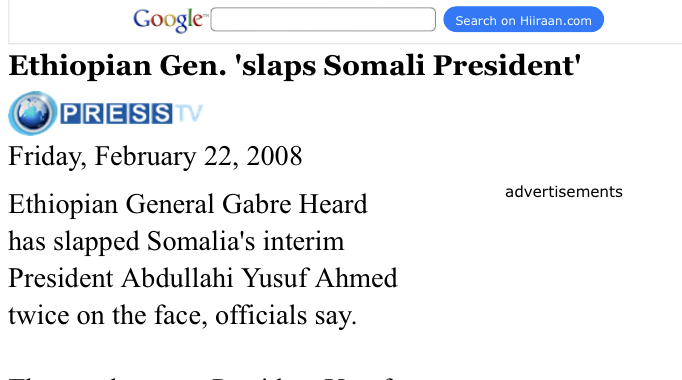Click the year 2008 in the date
Screen dimensions: 682x380
coord(274,156)
